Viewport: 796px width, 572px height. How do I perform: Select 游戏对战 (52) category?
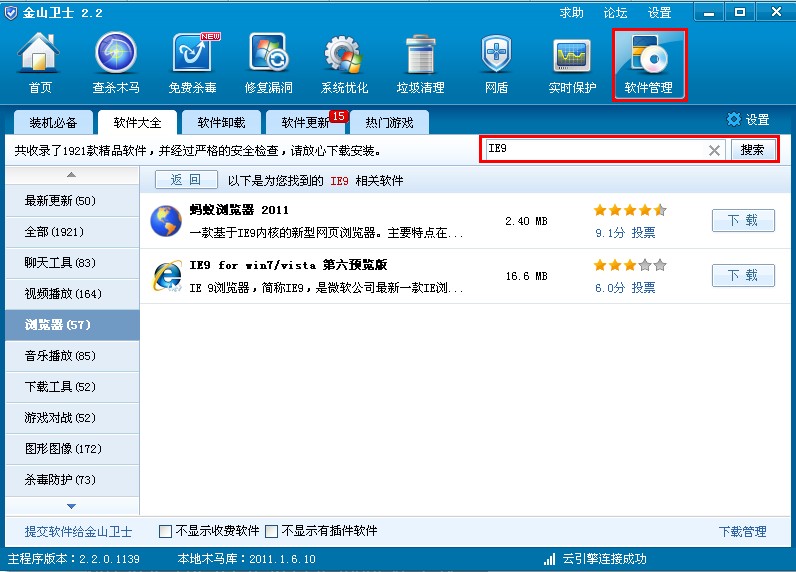[x=72, y=418]
